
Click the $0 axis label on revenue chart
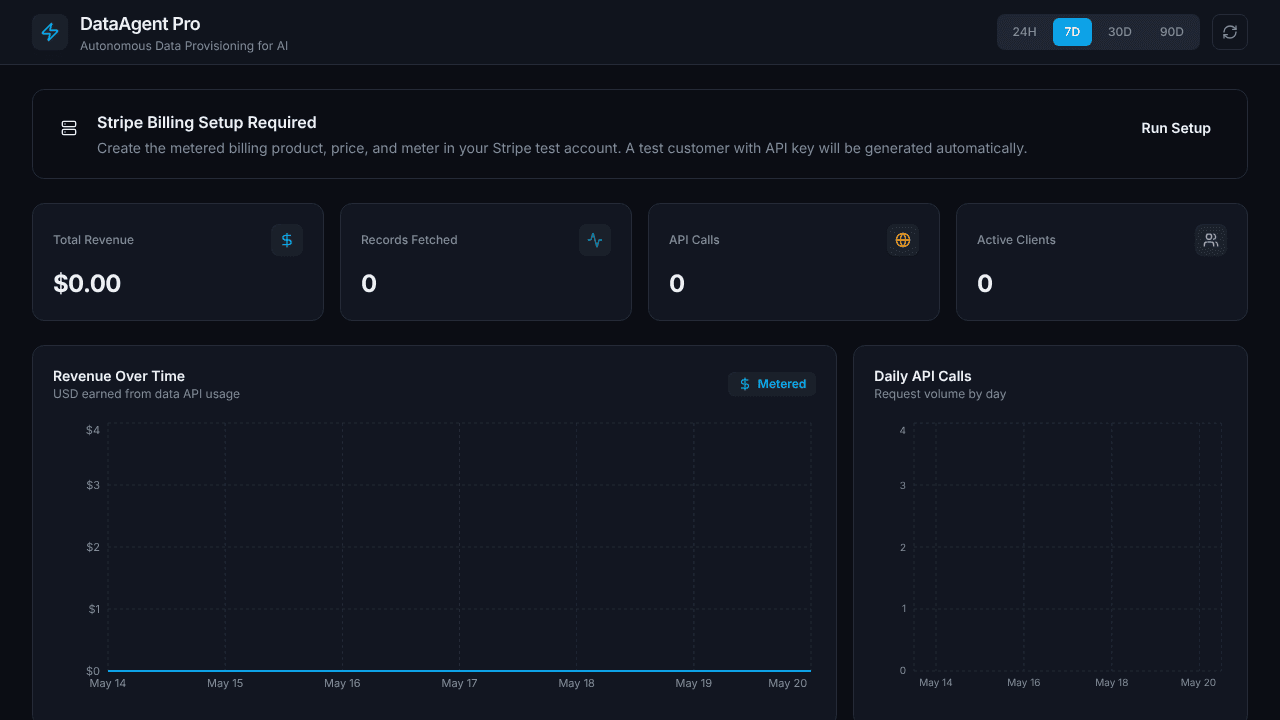pyautogui.click(x=93, y=671)
